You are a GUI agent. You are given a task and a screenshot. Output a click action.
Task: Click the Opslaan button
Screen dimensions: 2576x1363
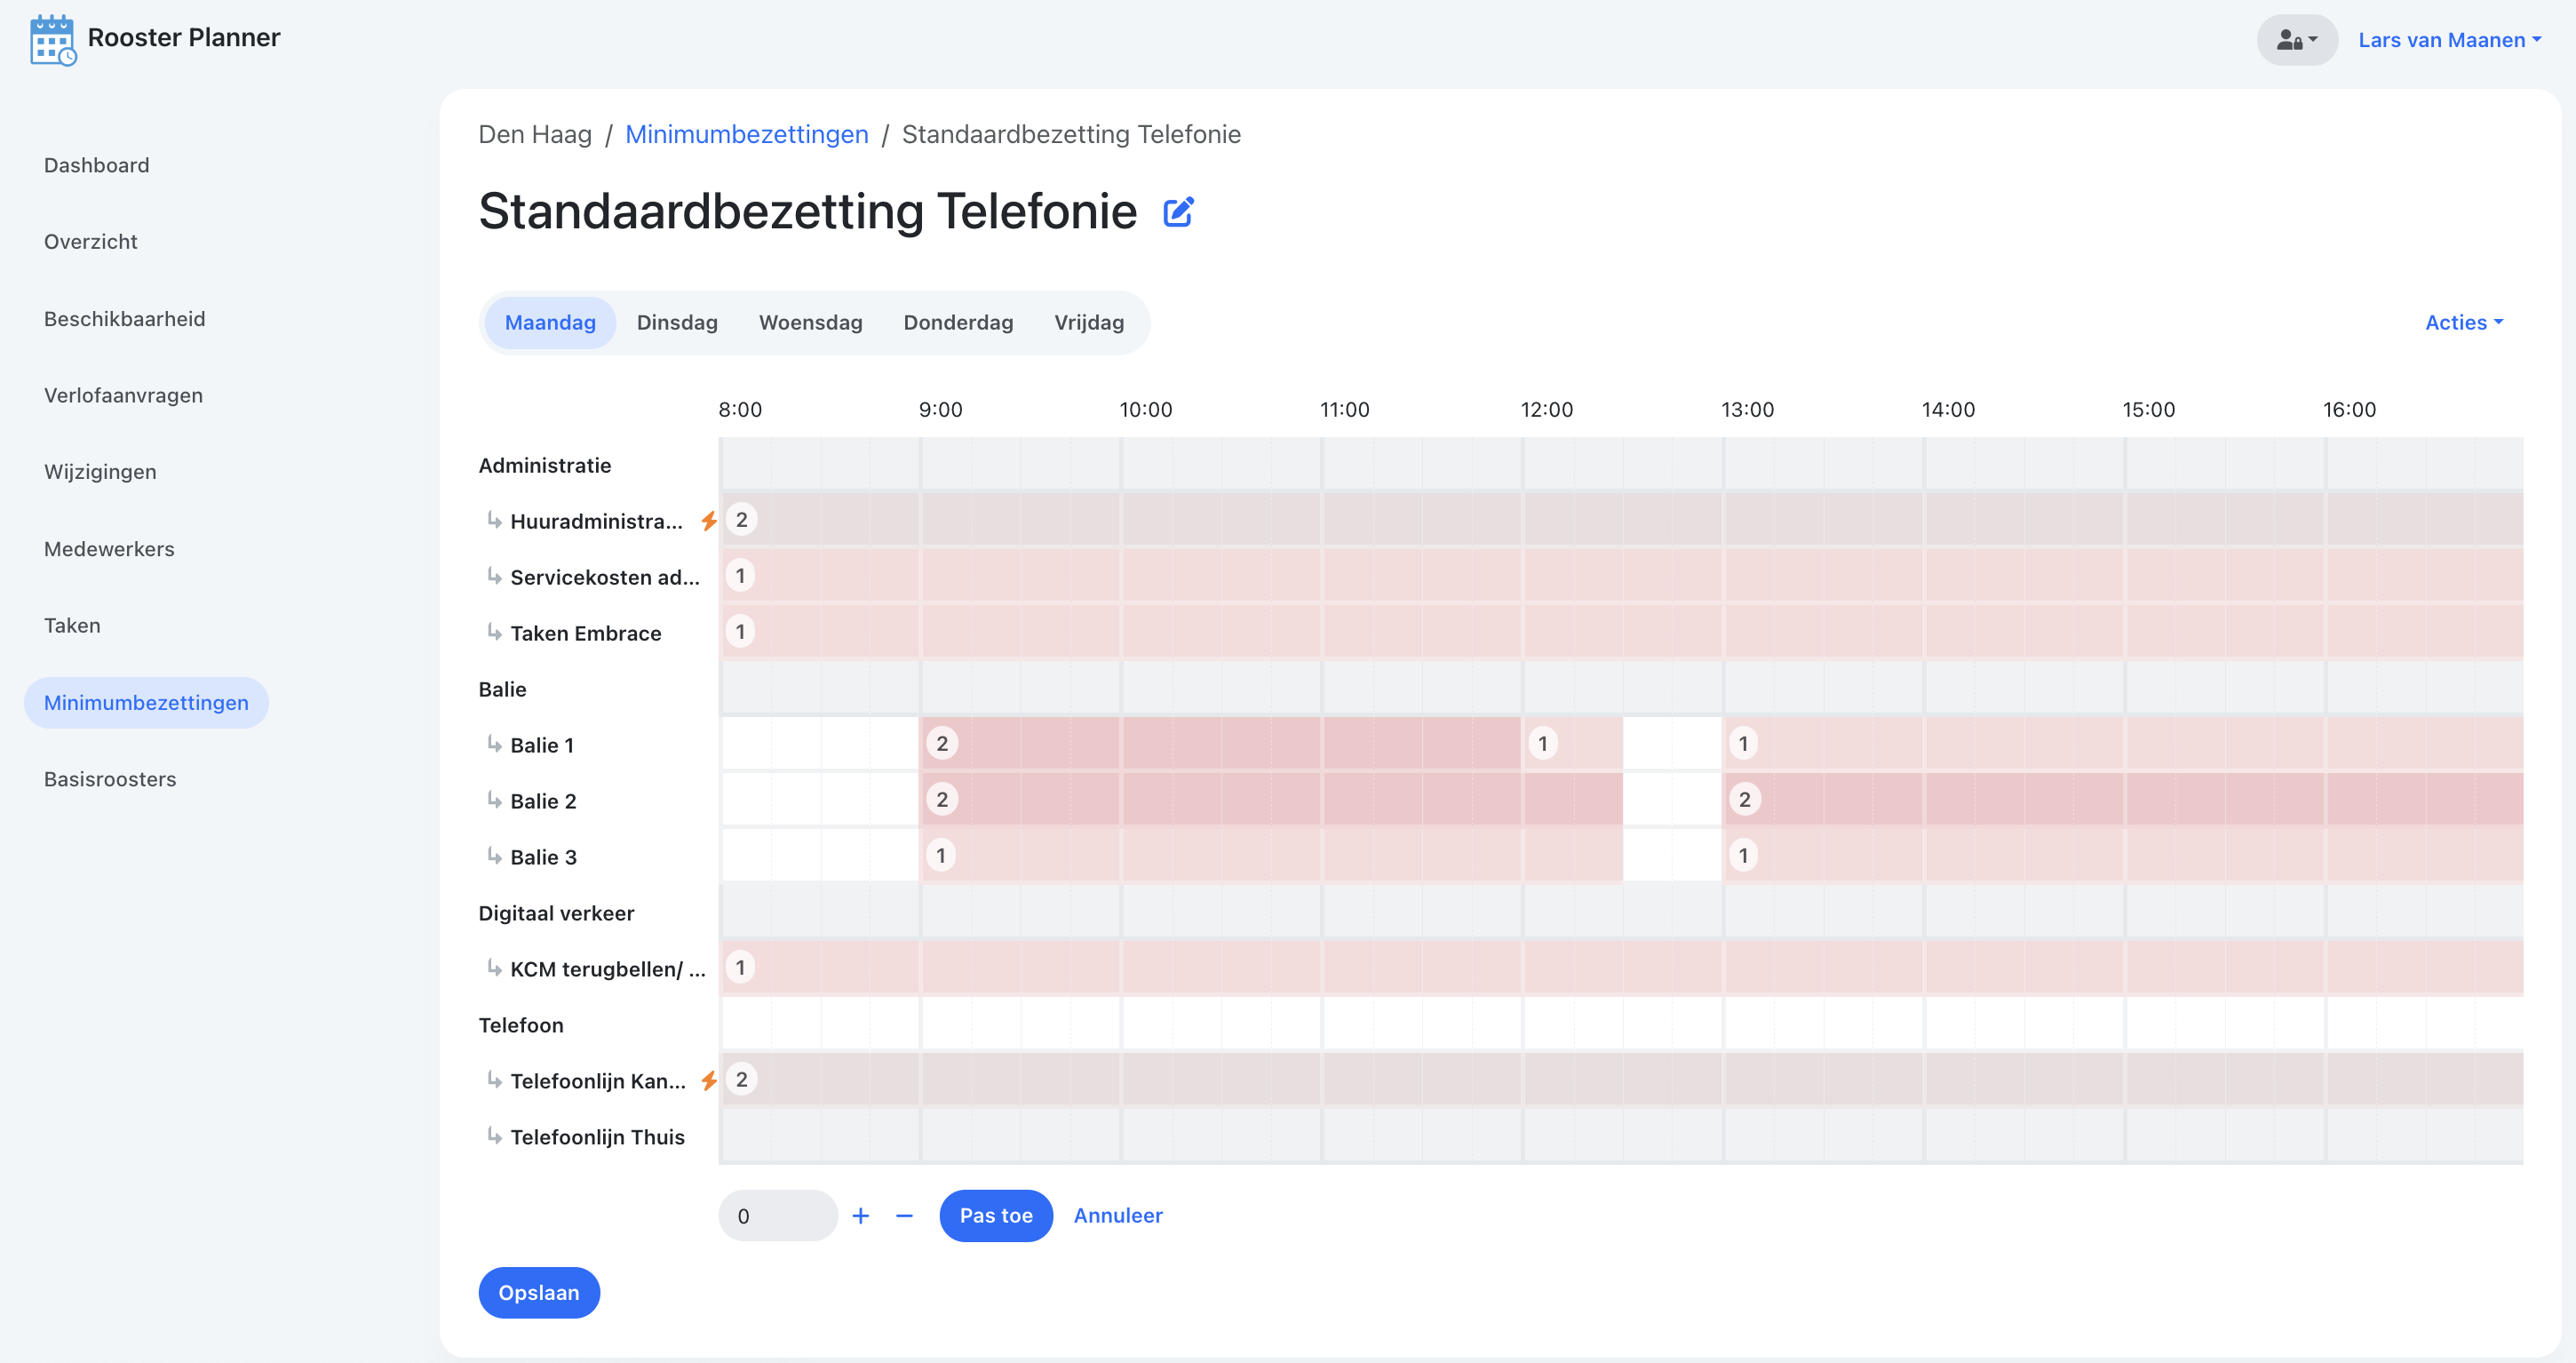point(538,1292)
